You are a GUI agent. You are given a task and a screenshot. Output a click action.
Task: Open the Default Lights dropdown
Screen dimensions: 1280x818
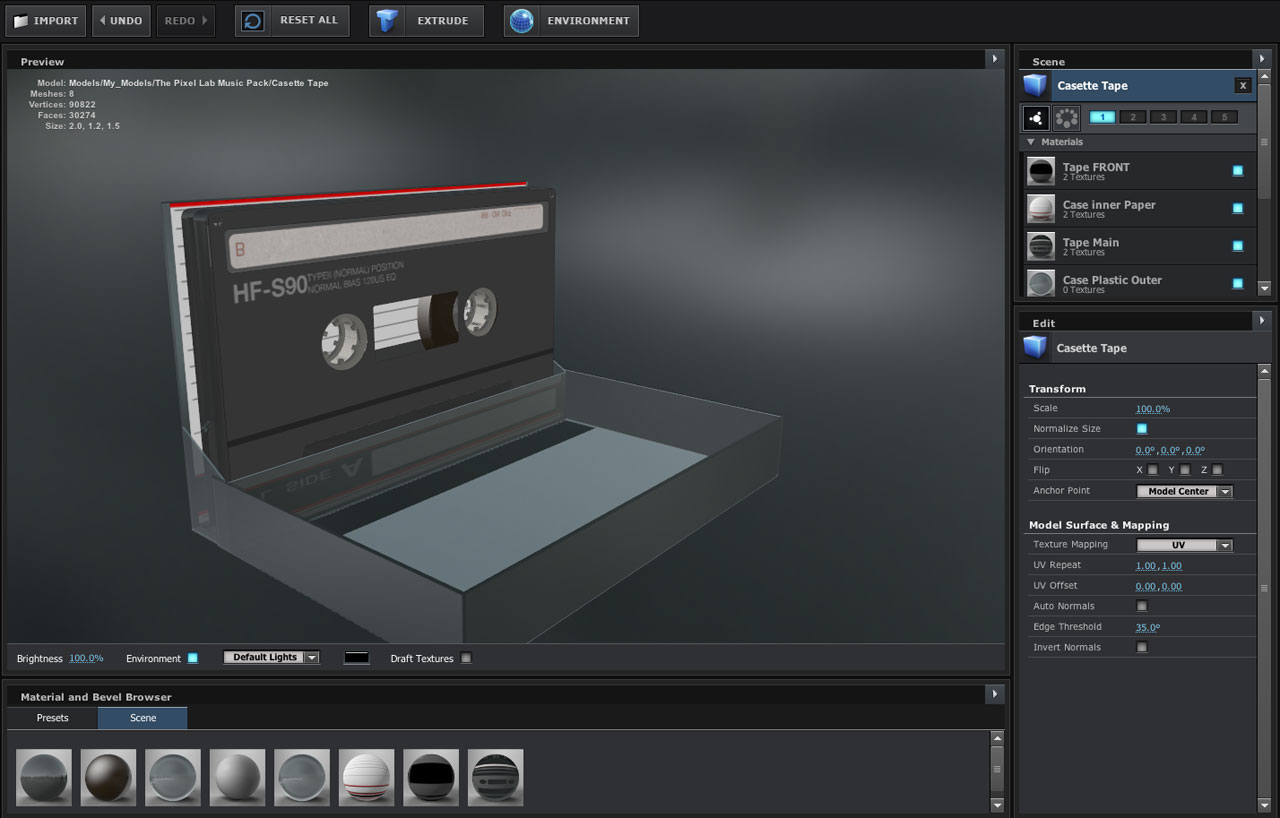(271, 657)
